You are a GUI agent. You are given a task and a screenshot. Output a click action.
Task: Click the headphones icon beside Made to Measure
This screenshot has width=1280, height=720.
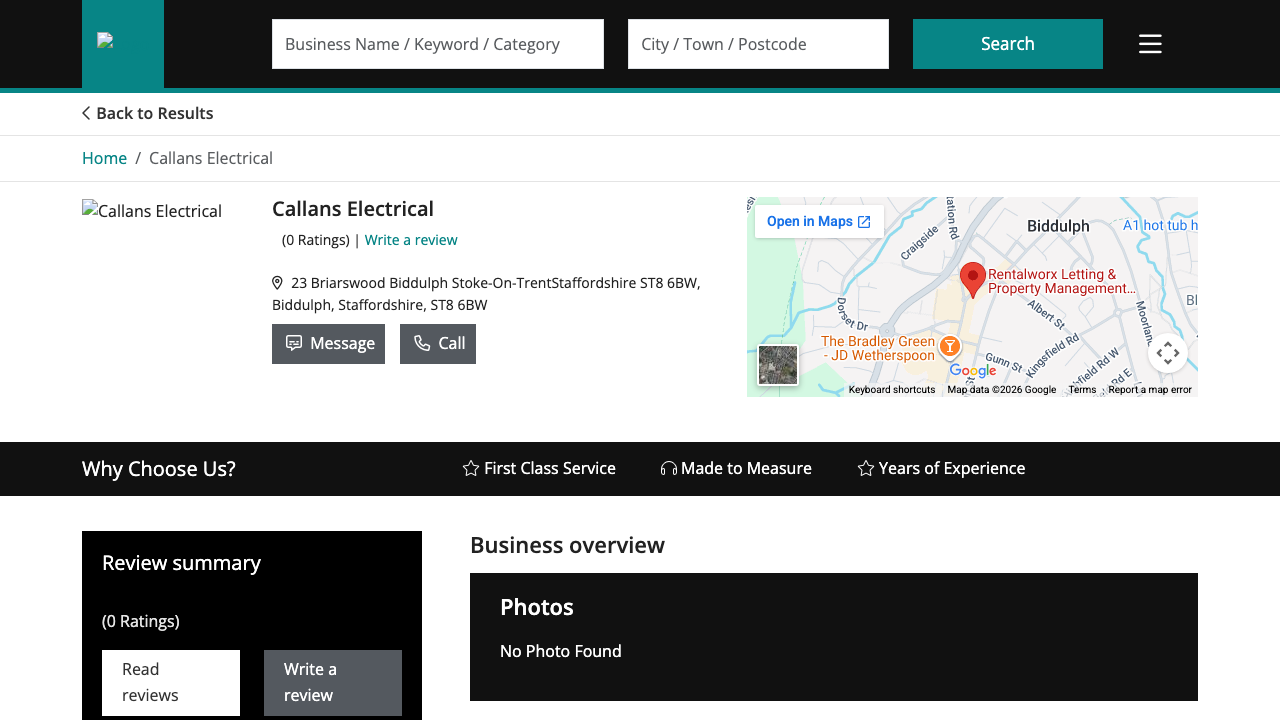pyautogui.click(x=667, y=468)
